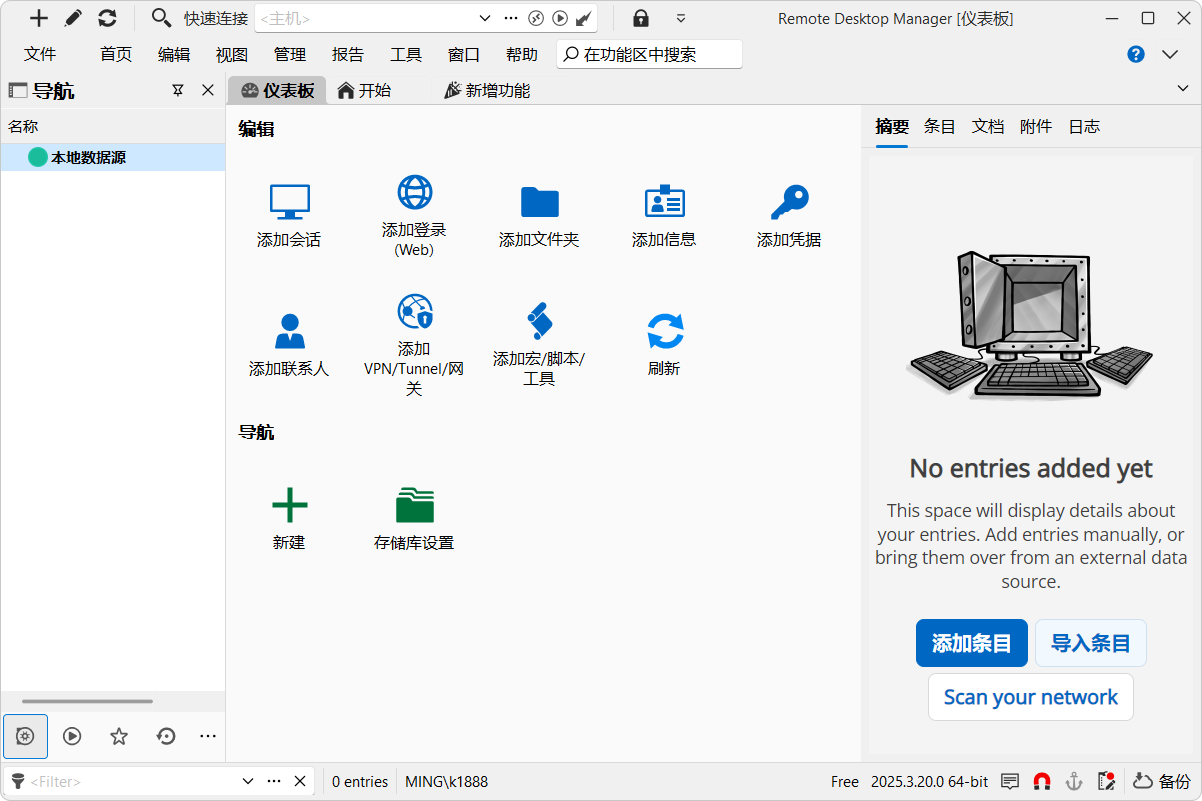Switch to the Dashboard tab (仪表板)

tap(278, 90)
